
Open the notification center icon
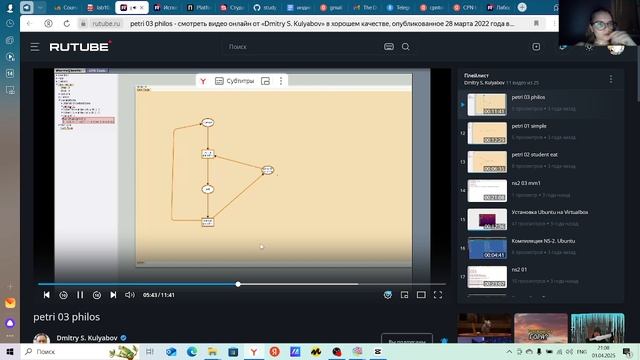(627, 351)
